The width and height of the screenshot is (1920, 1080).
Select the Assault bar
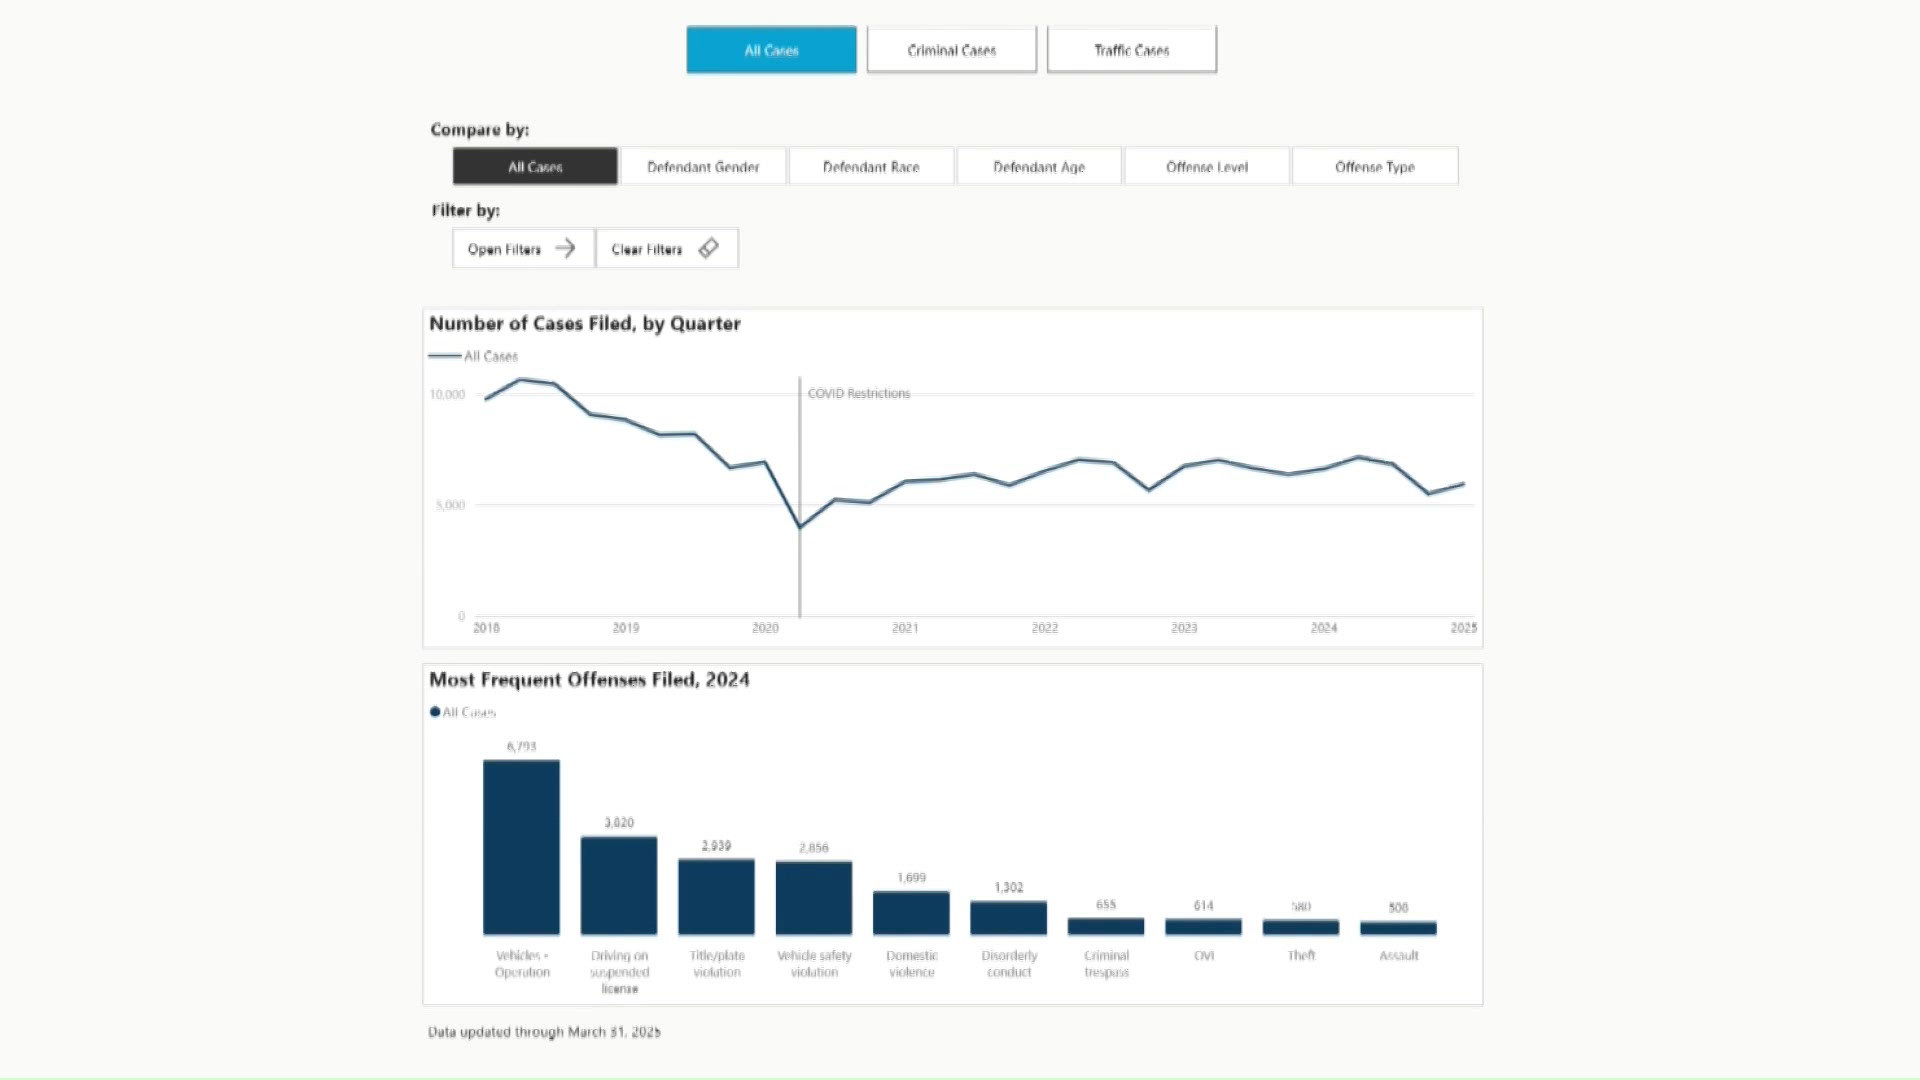click(x=1398, y=928)
